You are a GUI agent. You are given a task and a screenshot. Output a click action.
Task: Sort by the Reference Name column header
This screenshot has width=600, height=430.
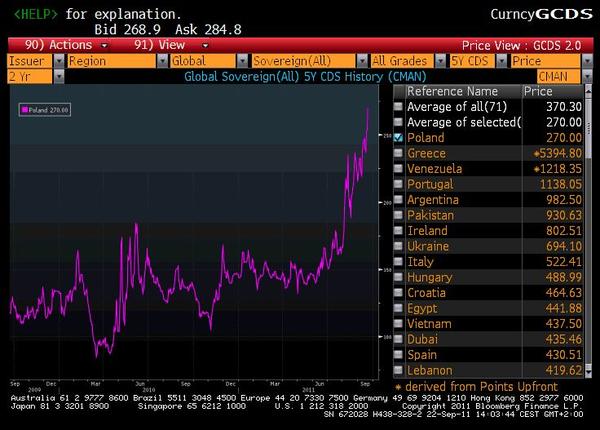point(463,91)
